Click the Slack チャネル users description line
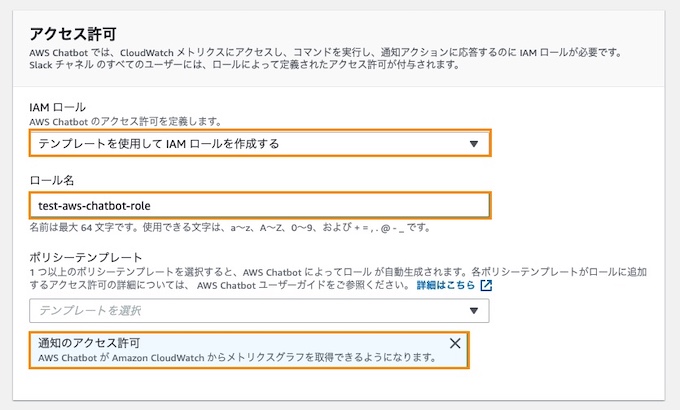 (x=245, y=65)
